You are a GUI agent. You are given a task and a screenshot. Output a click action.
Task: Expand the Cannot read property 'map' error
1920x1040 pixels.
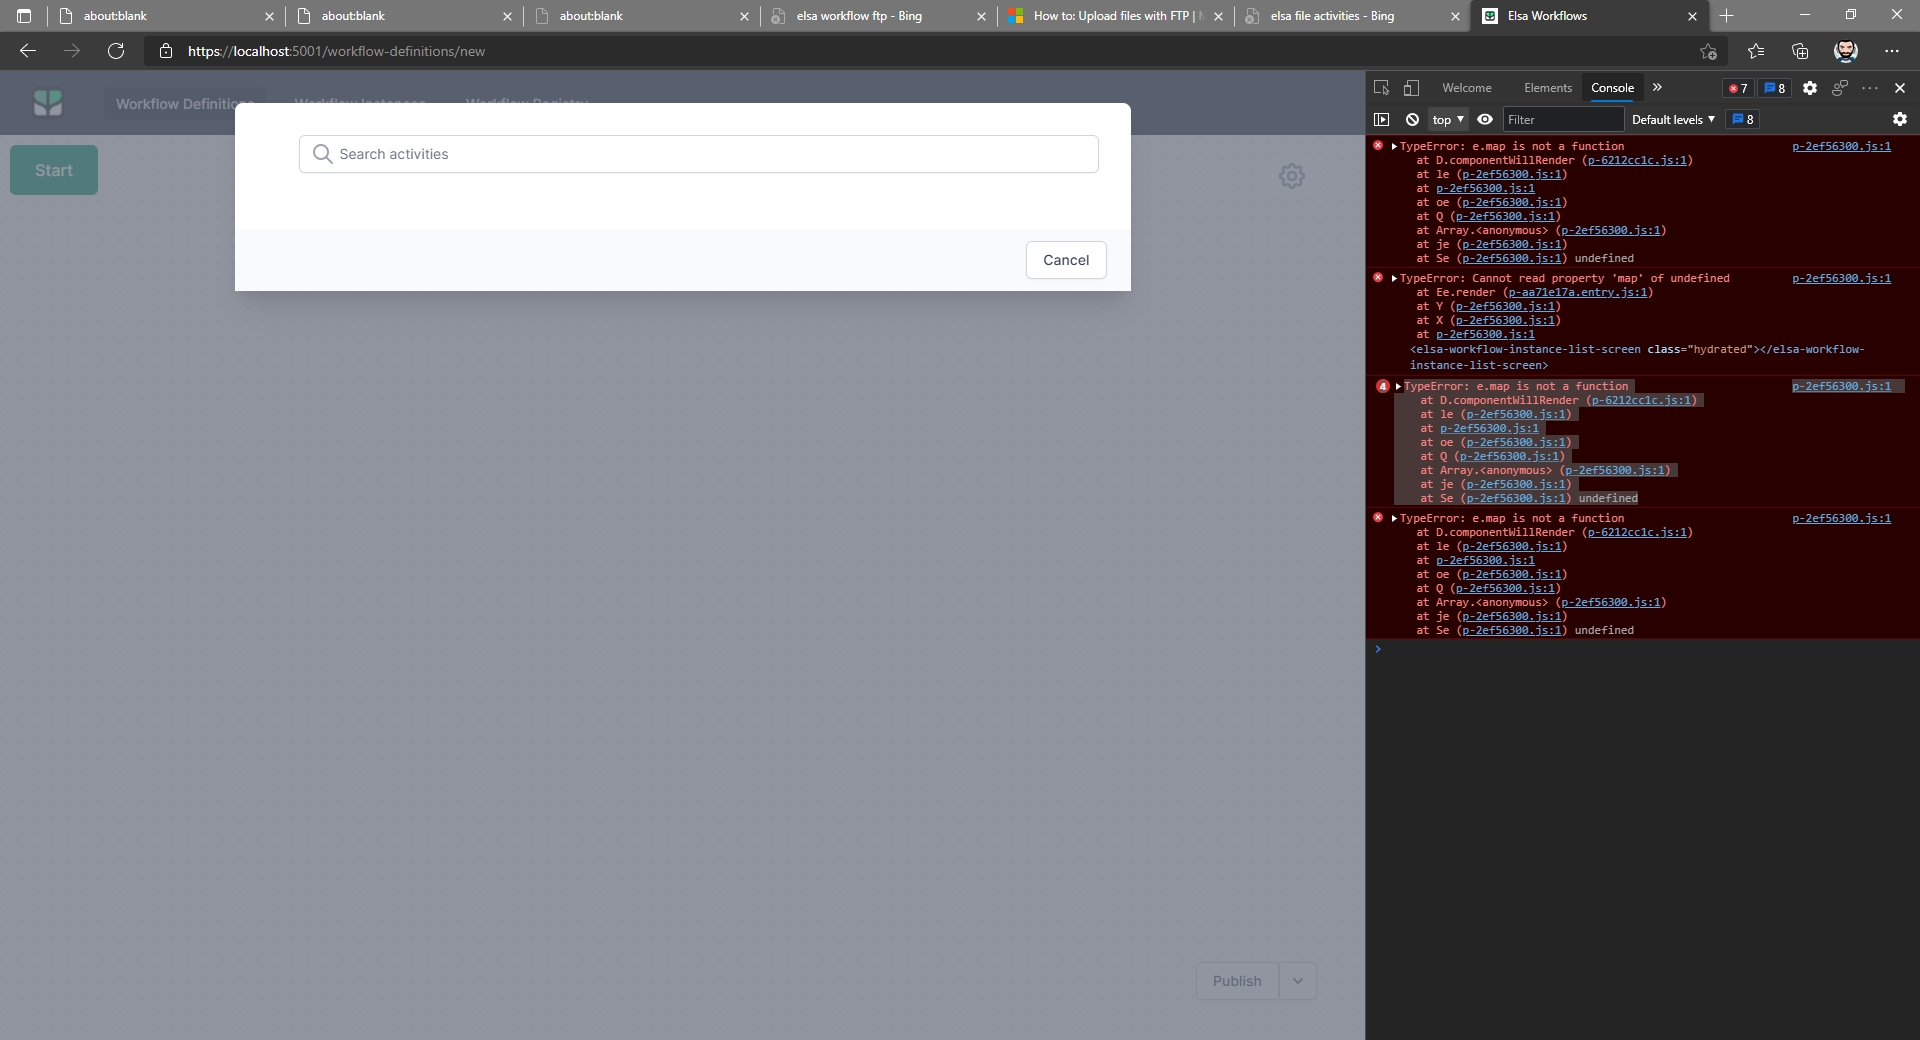pyautogui.click(x=1394, y=278)
